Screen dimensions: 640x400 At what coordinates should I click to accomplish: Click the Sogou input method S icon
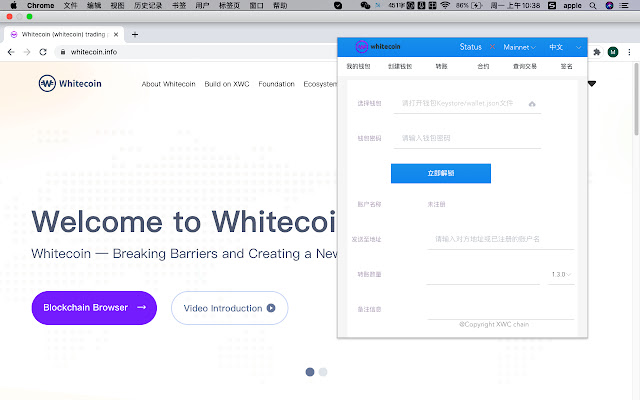tap(552, 5)
